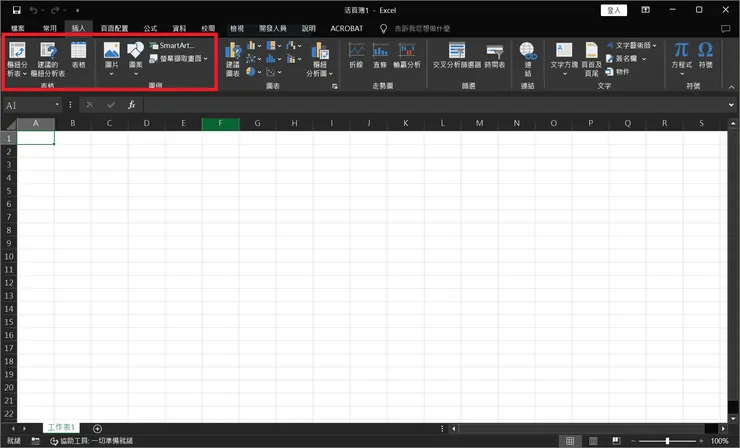740x448 pixels.
Task: Switch to the Home (常用) tab
Action: tap(50, 29)
